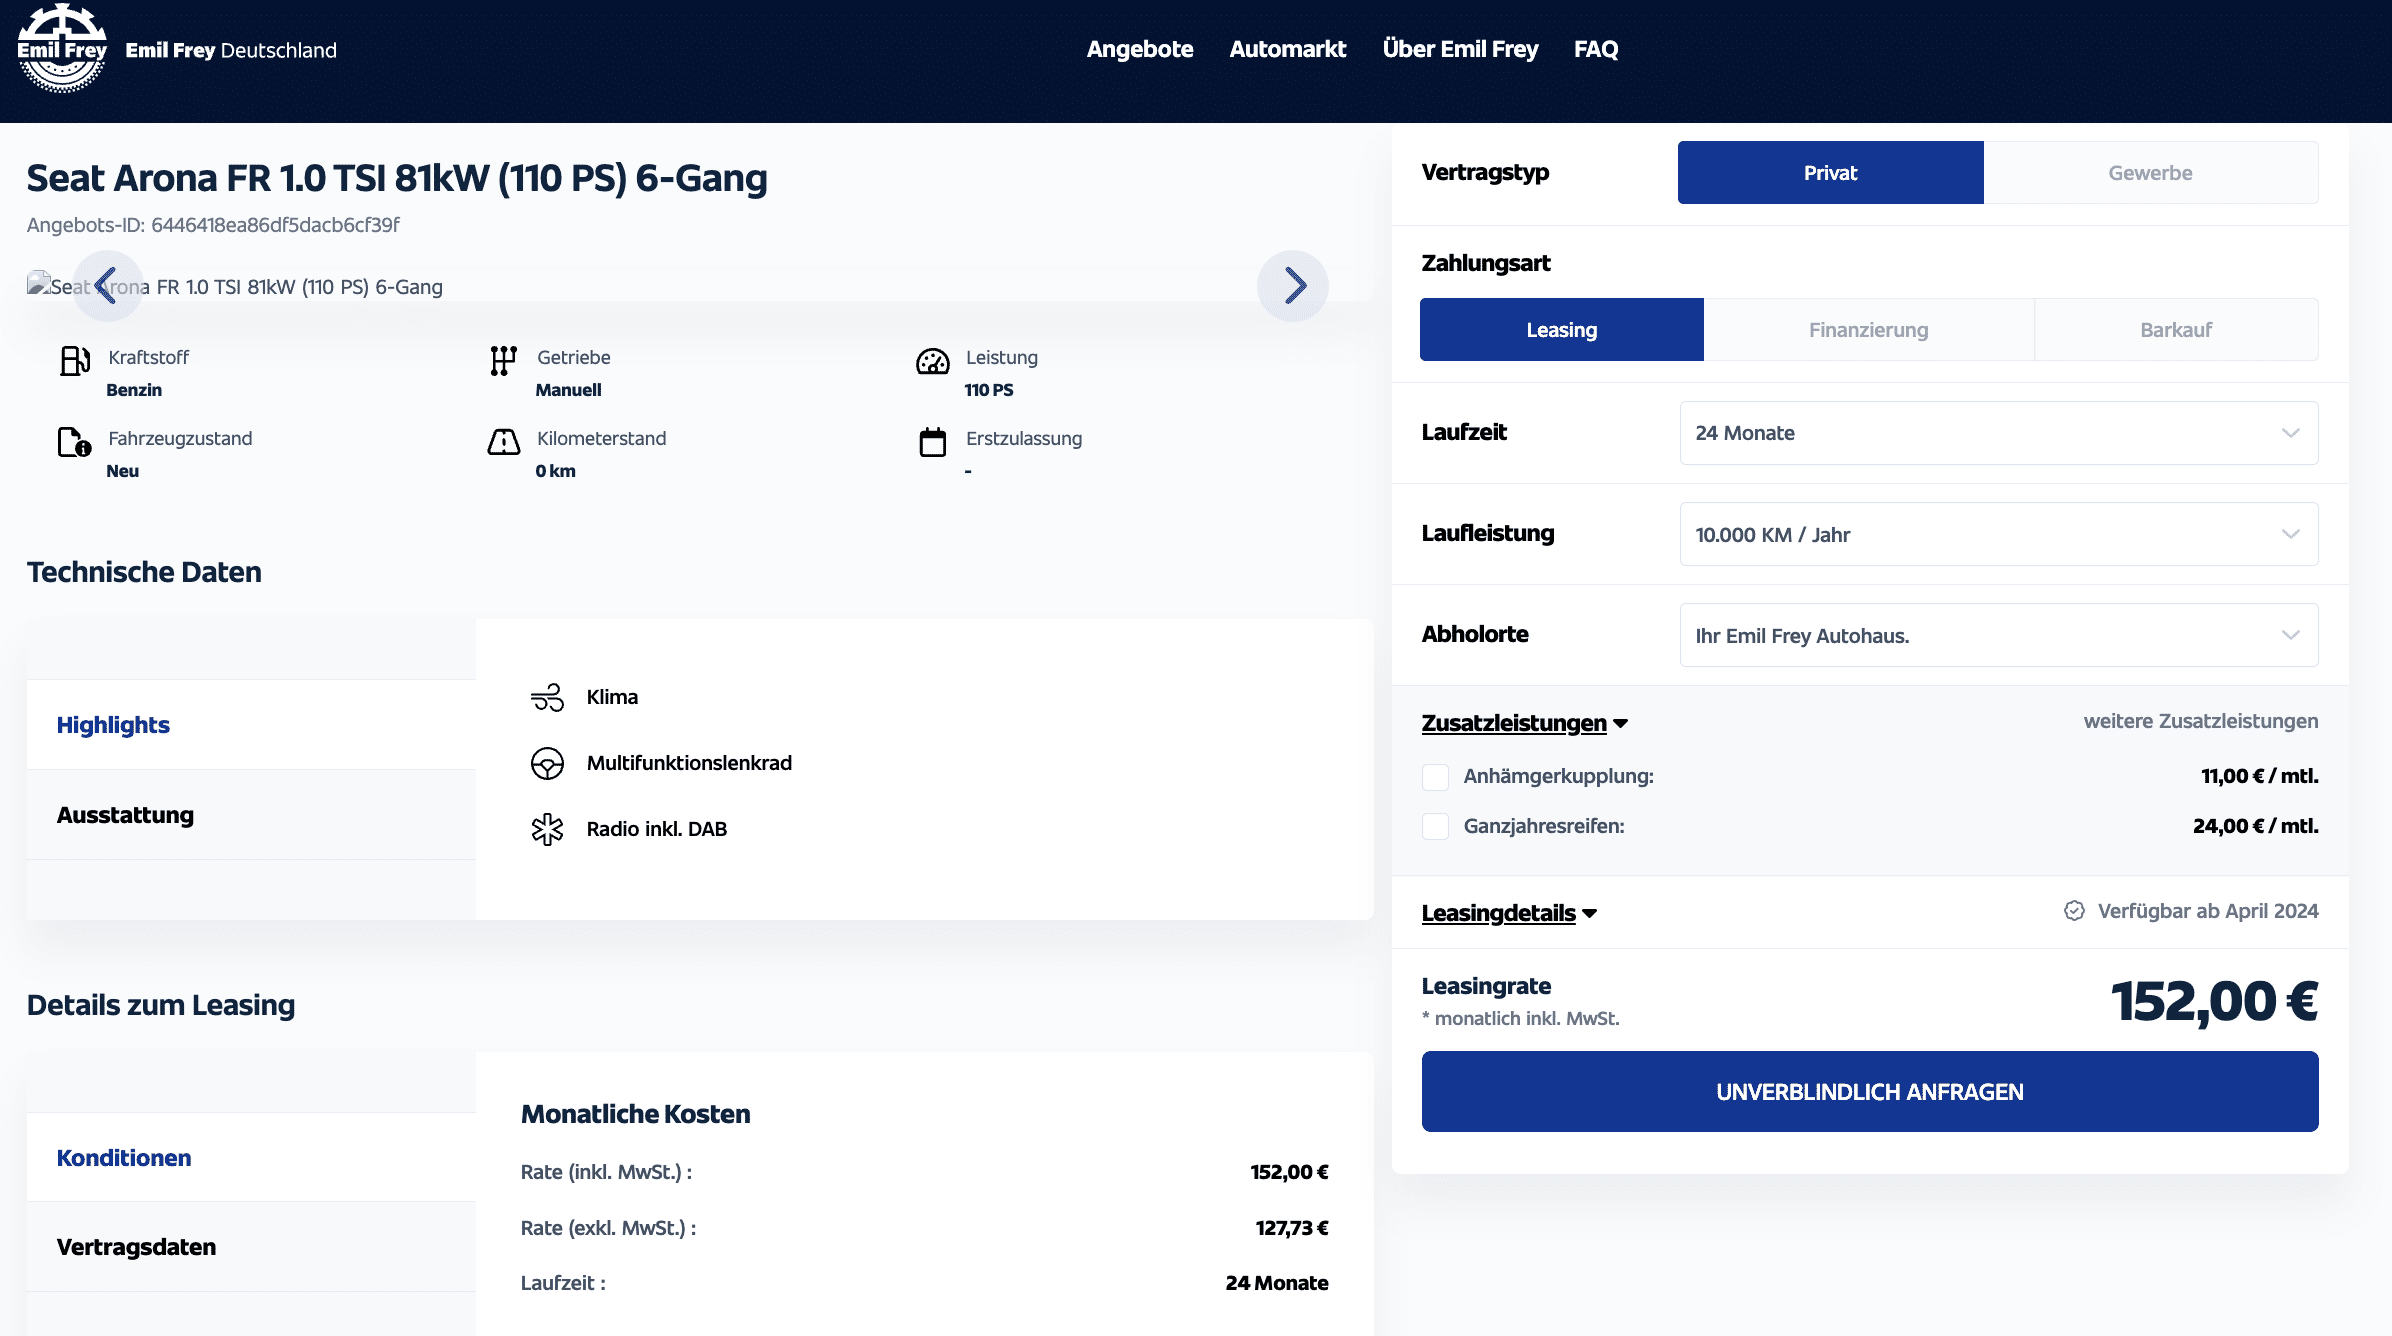
Task: Click the Klima wind icon
Action: point(547,697)
